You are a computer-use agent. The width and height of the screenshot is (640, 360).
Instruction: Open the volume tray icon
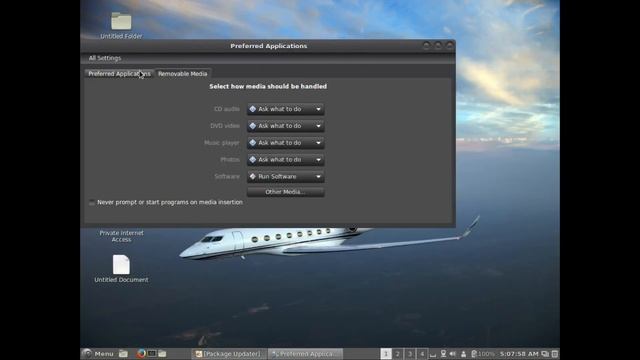453,353
